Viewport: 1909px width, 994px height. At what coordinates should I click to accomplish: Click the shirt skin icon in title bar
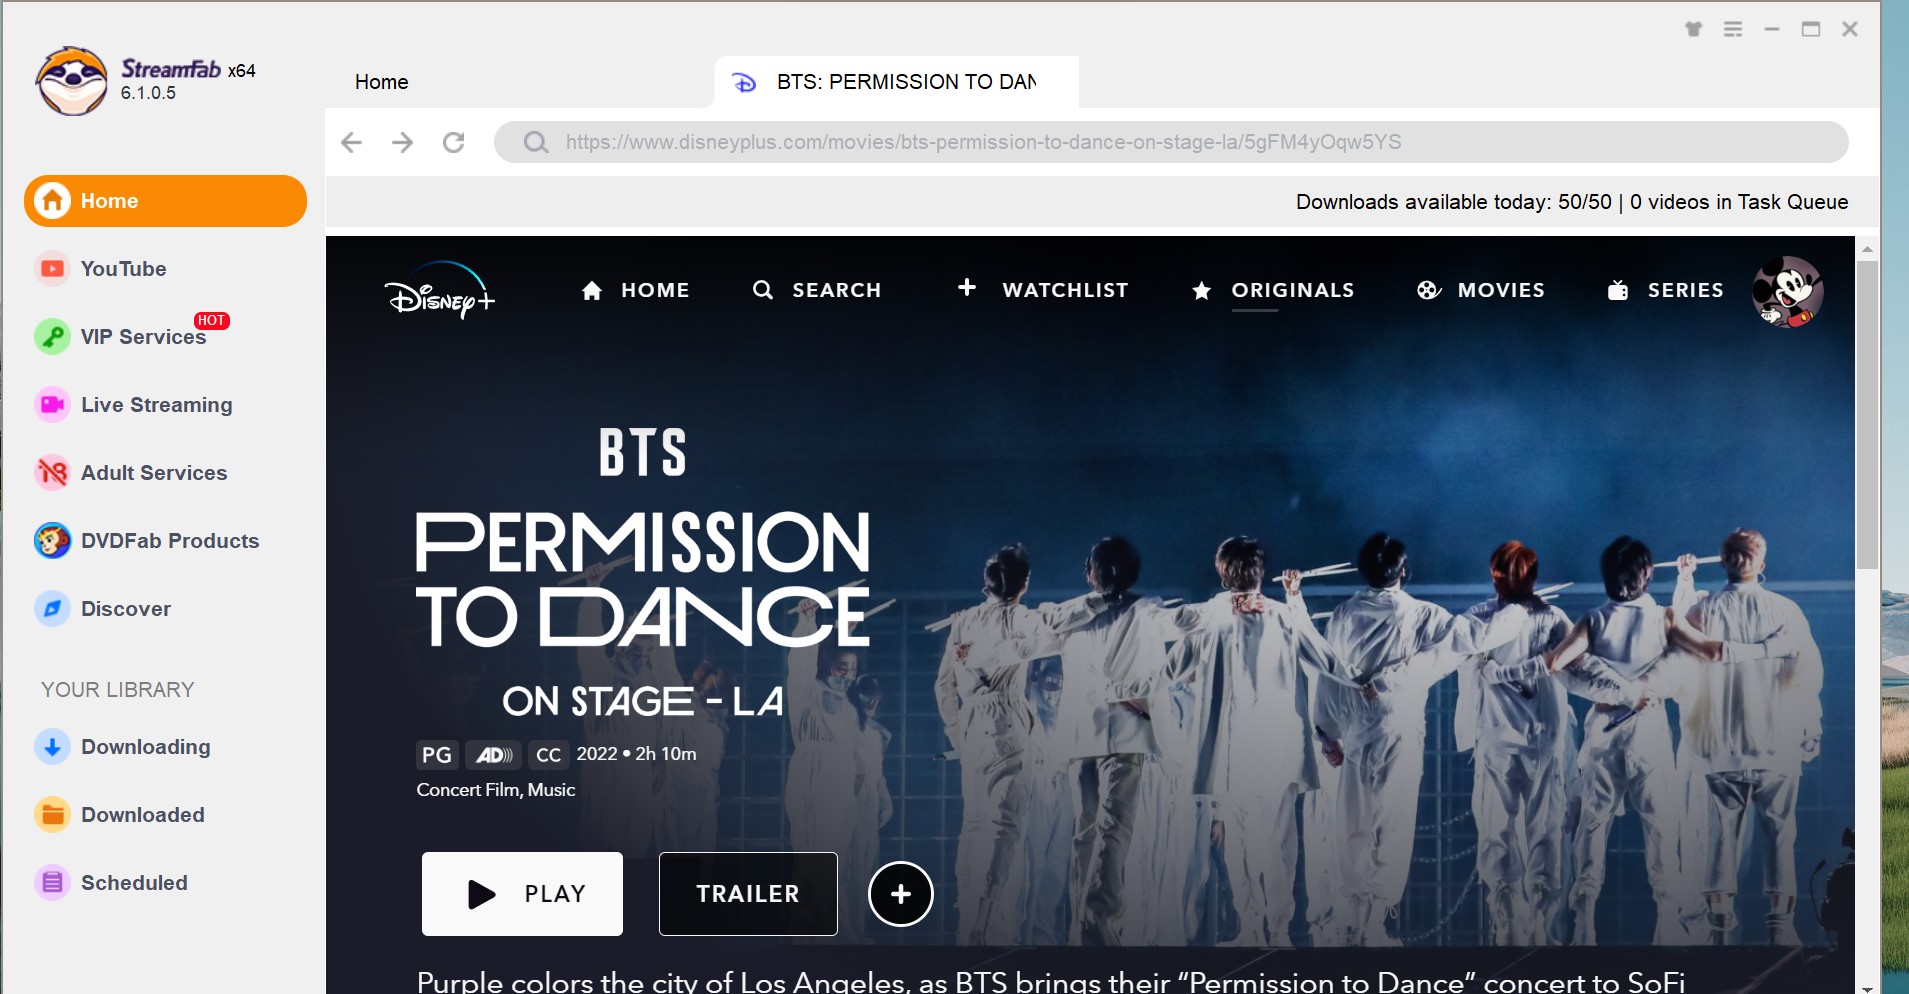(1693, 29)
